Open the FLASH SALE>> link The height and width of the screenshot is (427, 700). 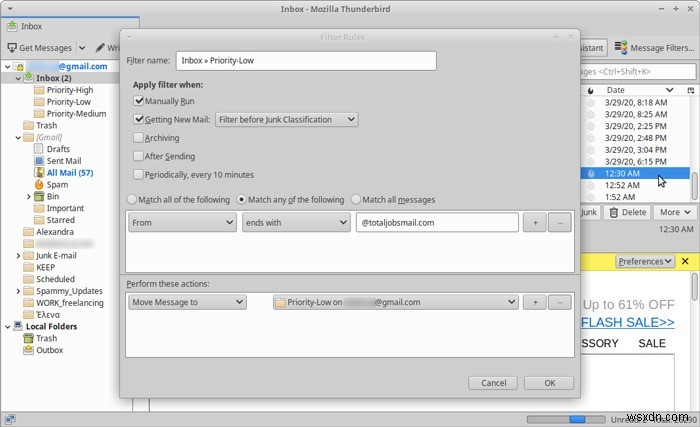628,322
